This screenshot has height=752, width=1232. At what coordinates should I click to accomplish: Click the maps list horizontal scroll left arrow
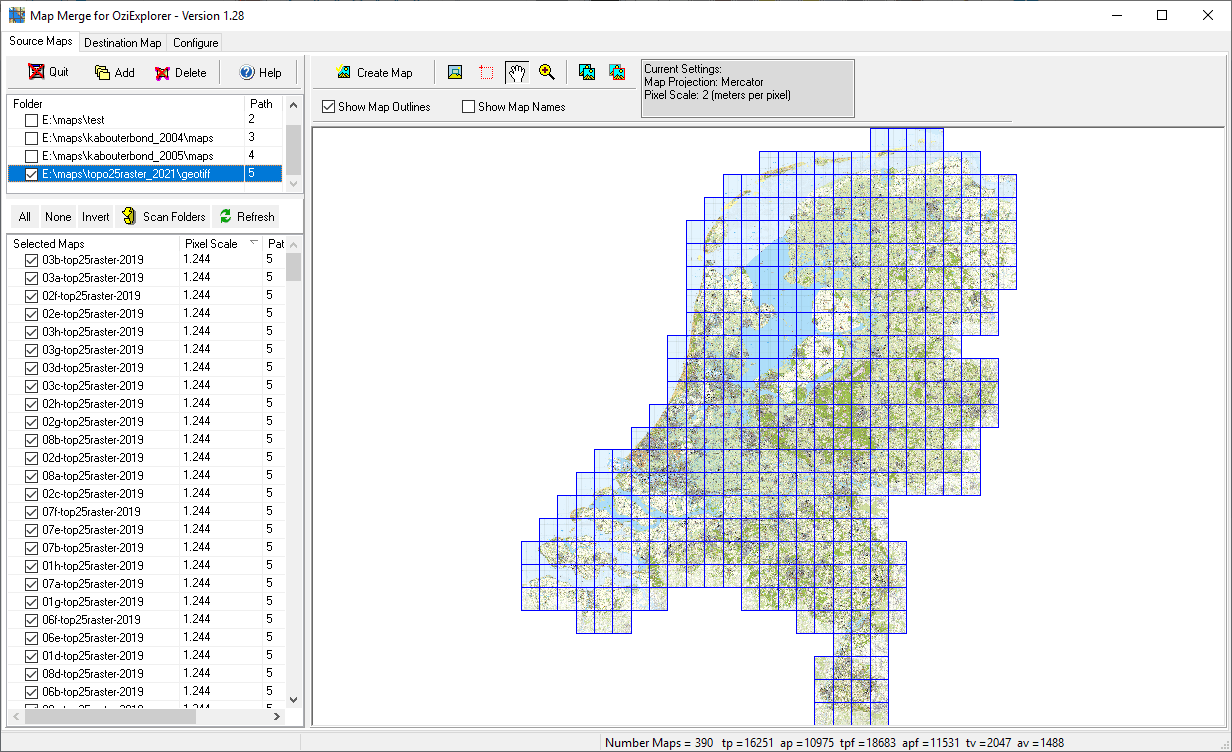coord(17,717)
